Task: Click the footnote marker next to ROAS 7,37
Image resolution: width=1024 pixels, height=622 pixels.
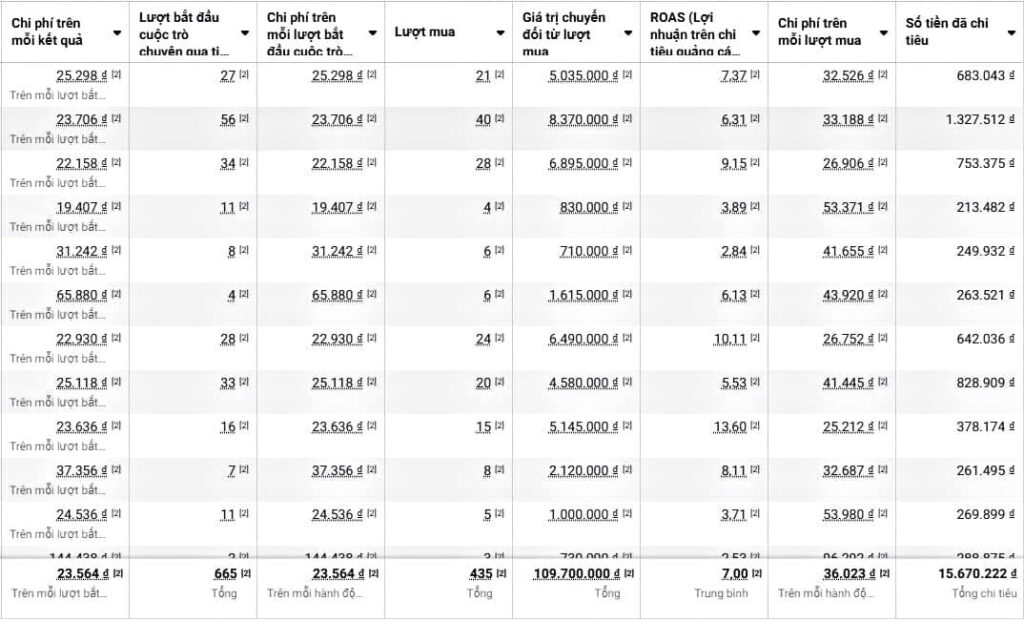Action: coord(755,75)
